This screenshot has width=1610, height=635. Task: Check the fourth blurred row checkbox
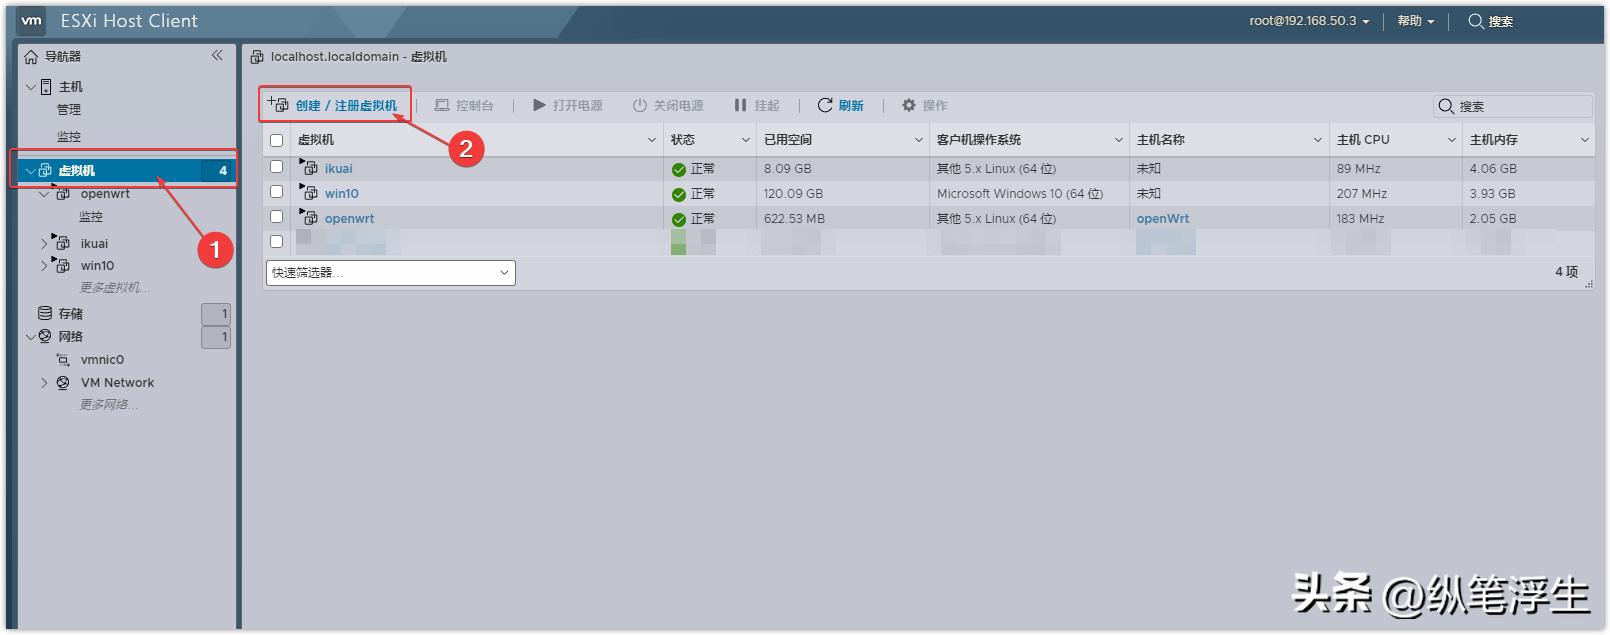(277, 241)
